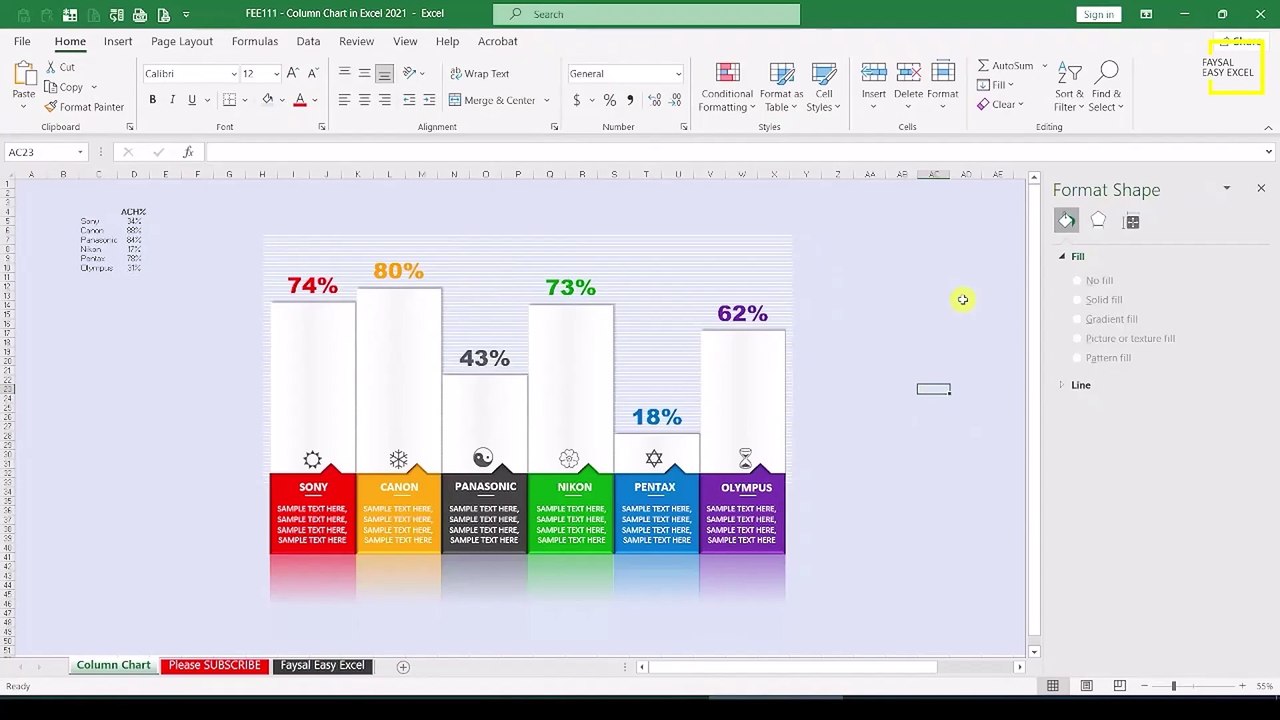Click Cell Styles button
Viewport: 1280px width, 720px height.
coord(824,87)
